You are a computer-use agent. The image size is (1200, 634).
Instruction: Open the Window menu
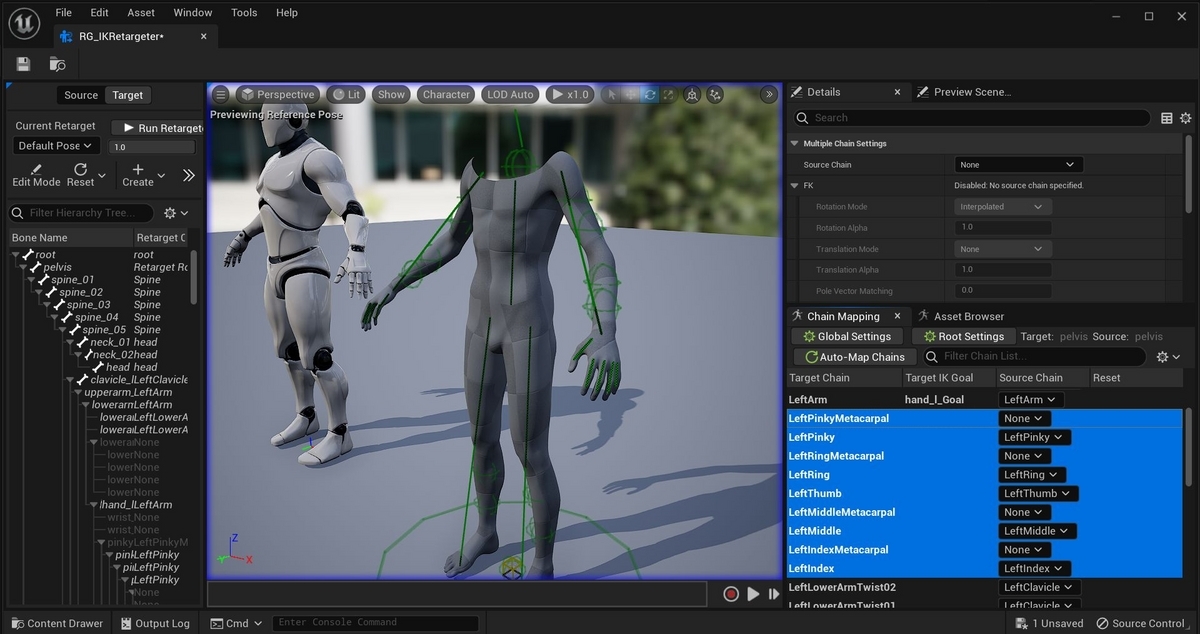[192, 13]
